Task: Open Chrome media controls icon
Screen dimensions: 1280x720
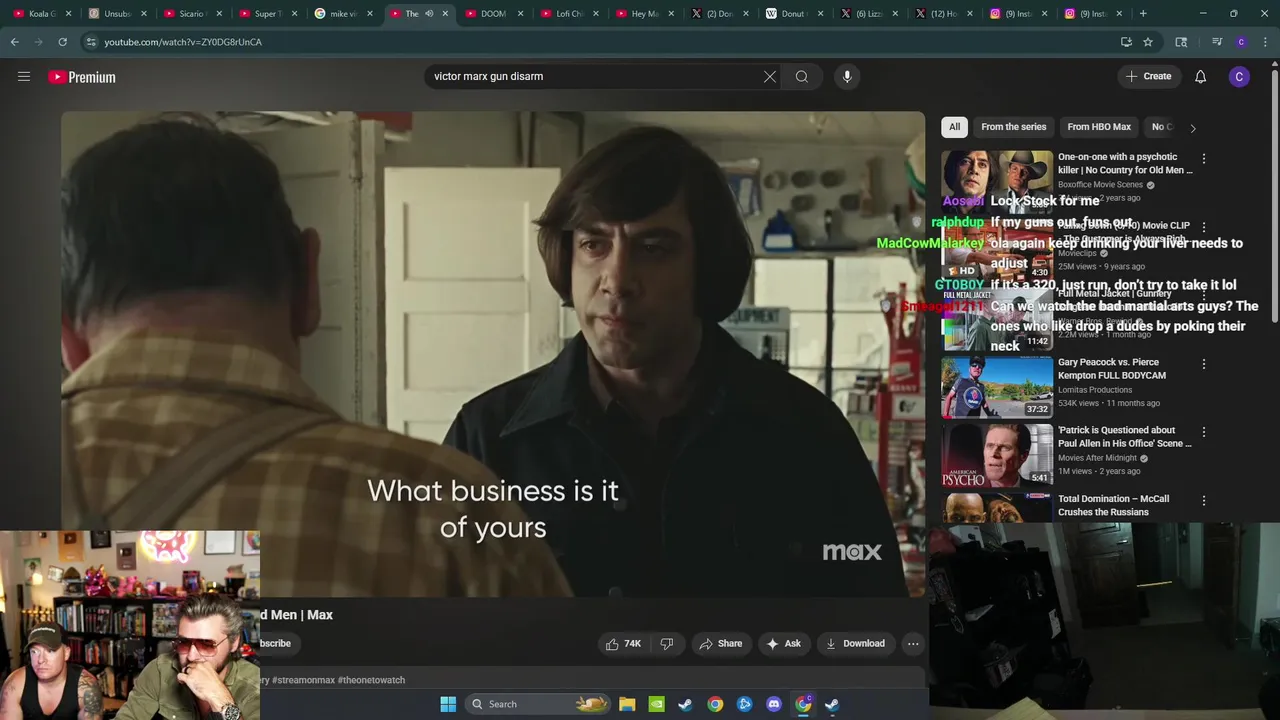Action: point(1217,42)
